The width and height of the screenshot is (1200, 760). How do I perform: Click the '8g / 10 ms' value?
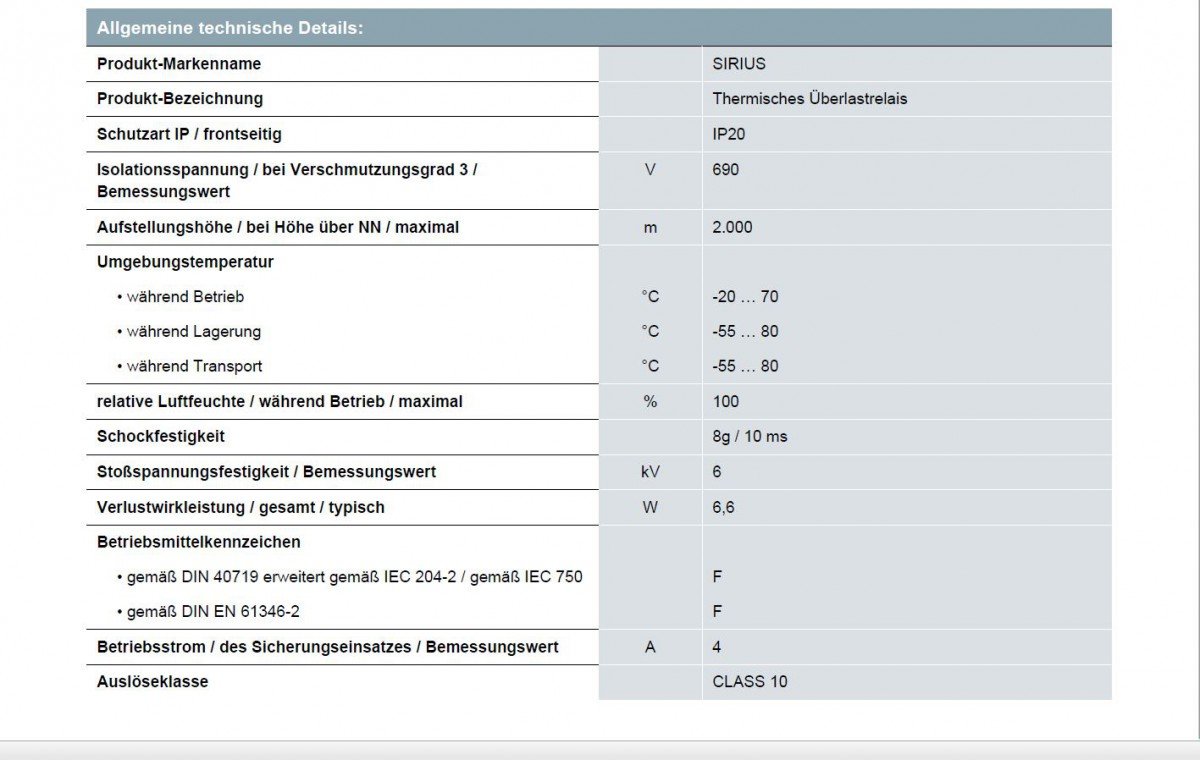coord(750,437)
